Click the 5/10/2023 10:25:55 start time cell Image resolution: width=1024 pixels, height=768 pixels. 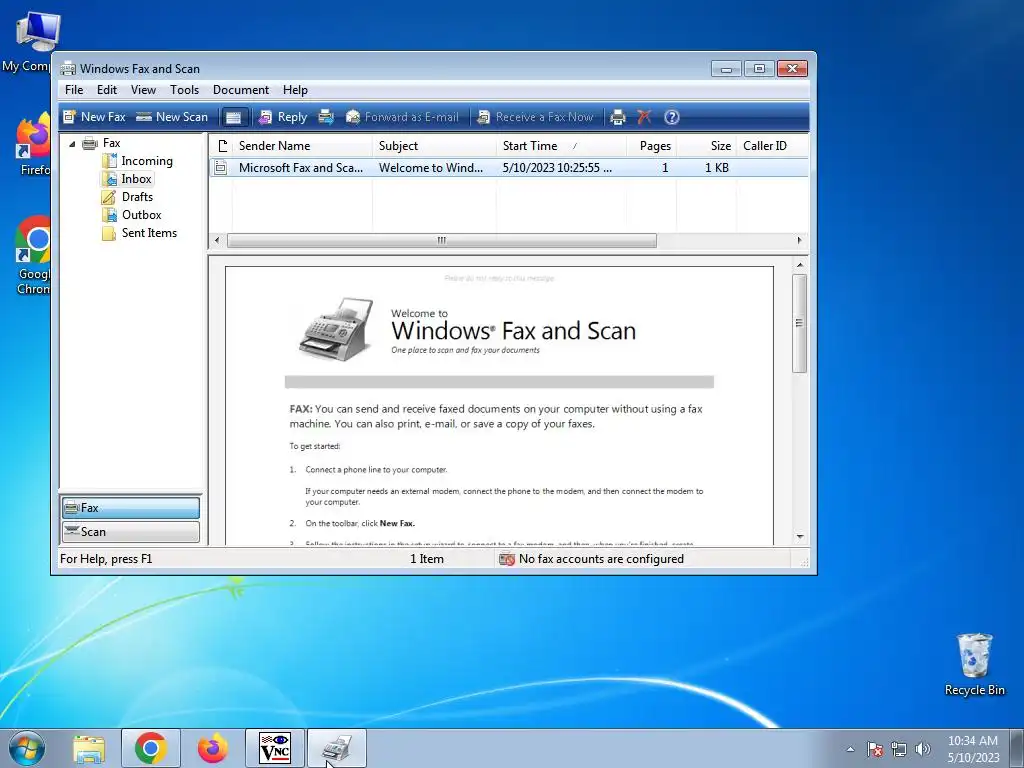point(557,168)
